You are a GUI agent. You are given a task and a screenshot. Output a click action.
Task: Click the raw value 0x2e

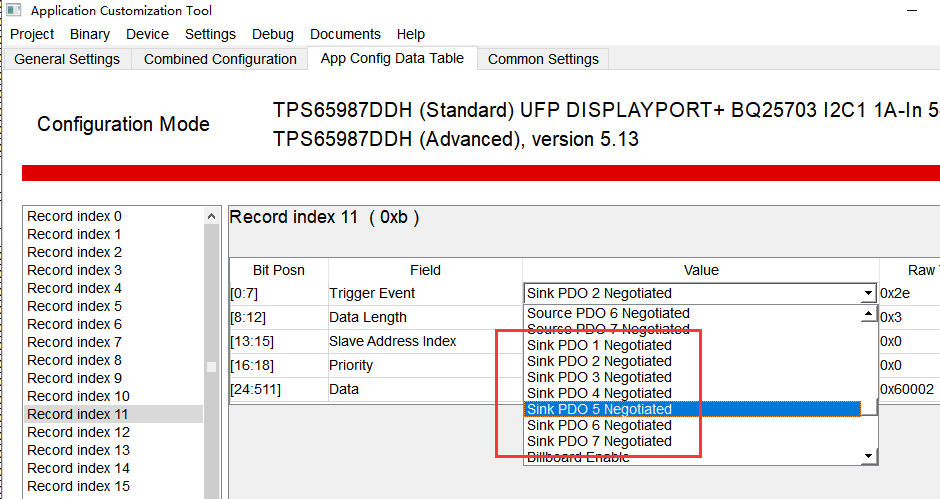coord(895,293)
